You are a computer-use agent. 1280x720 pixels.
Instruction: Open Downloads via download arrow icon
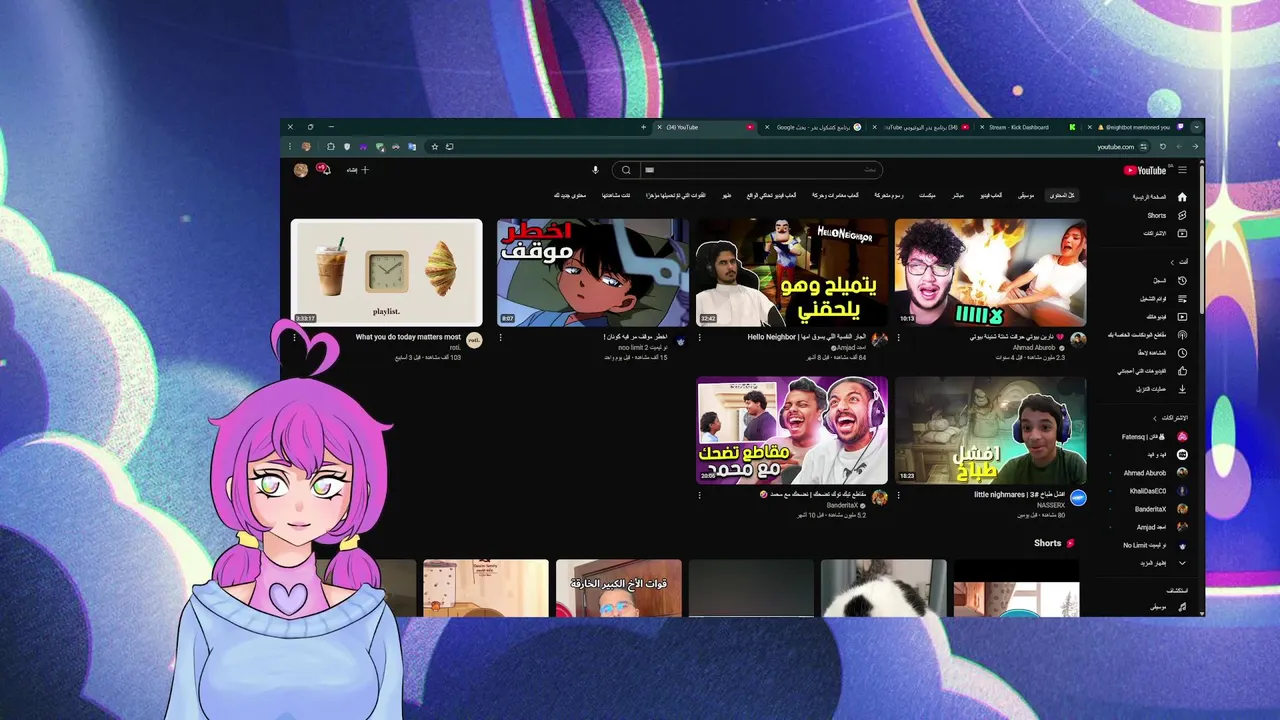click(1182, 389)
